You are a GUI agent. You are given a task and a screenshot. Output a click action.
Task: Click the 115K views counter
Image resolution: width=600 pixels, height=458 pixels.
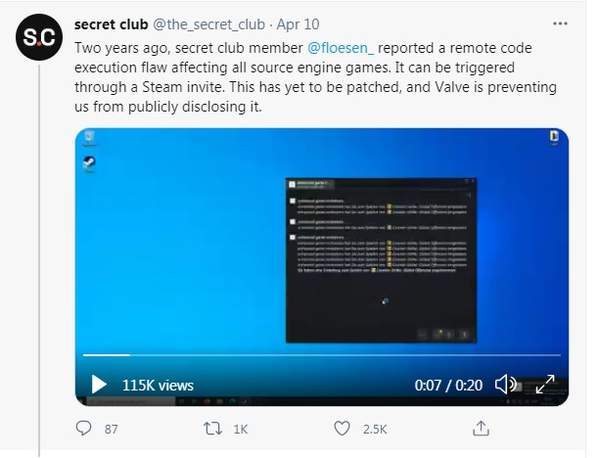coord(158,385)
